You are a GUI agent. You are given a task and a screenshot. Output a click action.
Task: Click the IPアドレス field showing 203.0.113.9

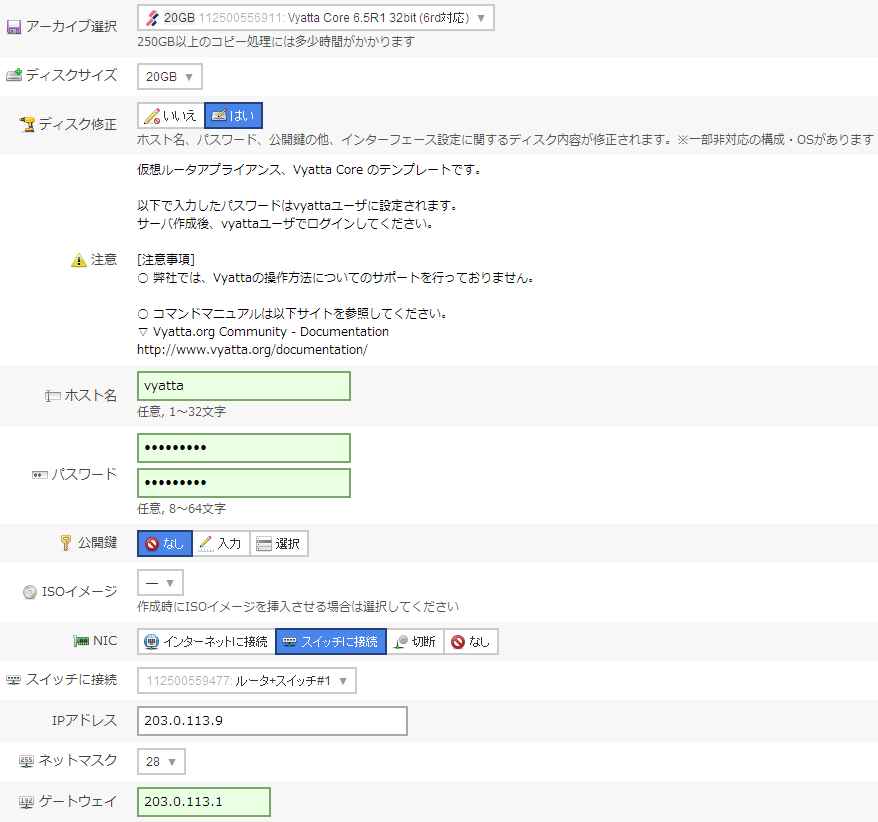coord(272,720)
